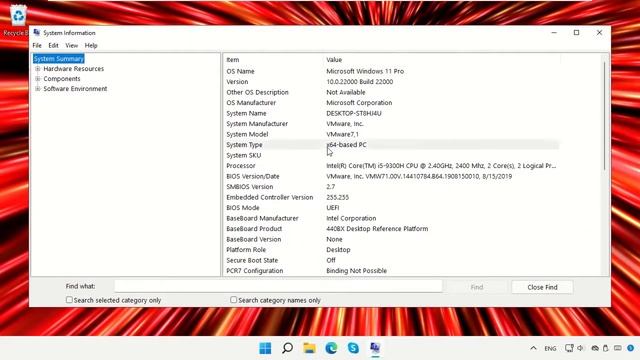Expand Components node
This screenshot has height=360, width=640.
[x=38, y=79]
